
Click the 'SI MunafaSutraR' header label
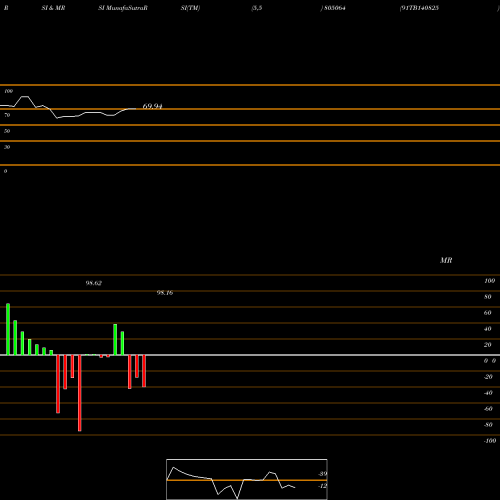[123, 8]
